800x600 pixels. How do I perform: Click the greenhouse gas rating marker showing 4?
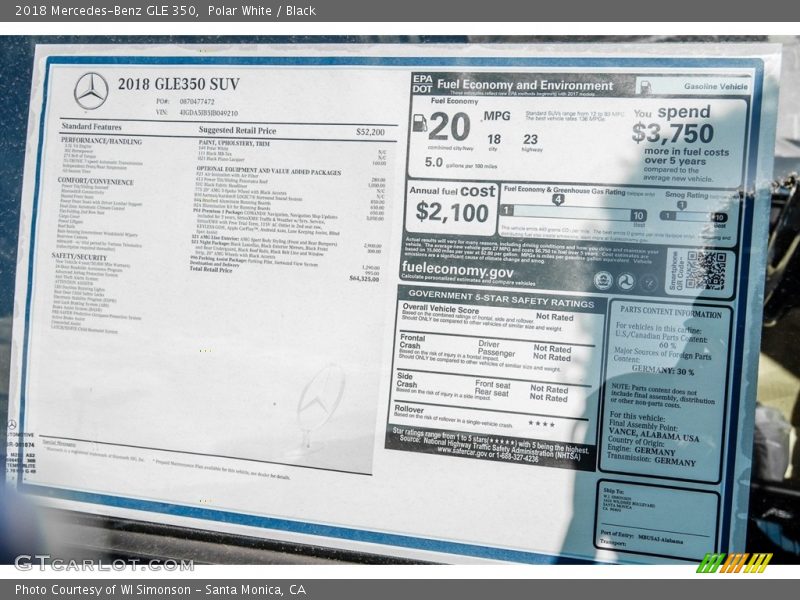click(558, 199)
